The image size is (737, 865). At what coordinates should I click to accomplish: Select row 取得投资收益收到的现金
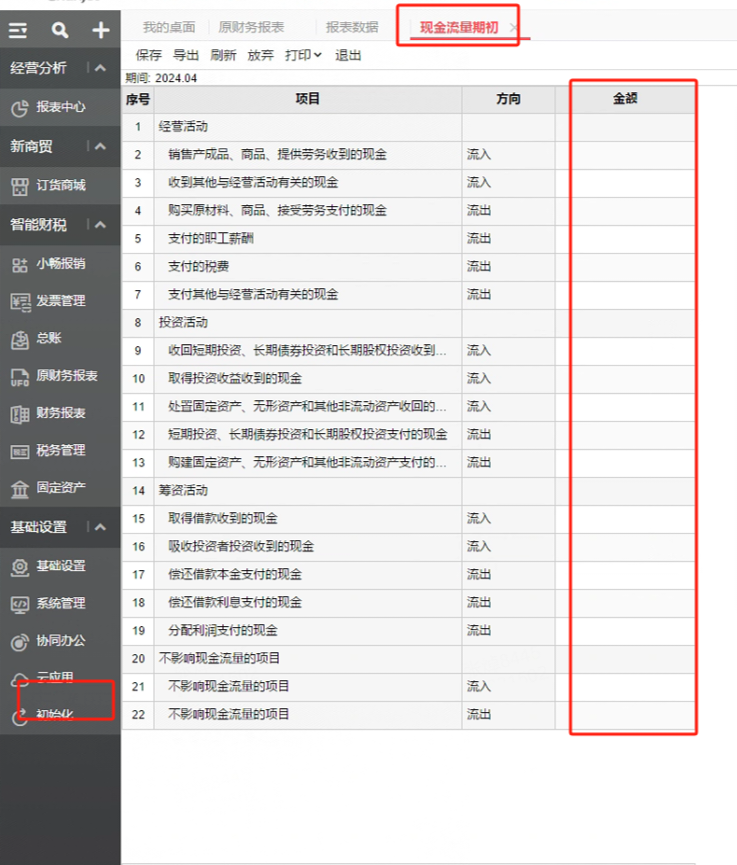409,379
